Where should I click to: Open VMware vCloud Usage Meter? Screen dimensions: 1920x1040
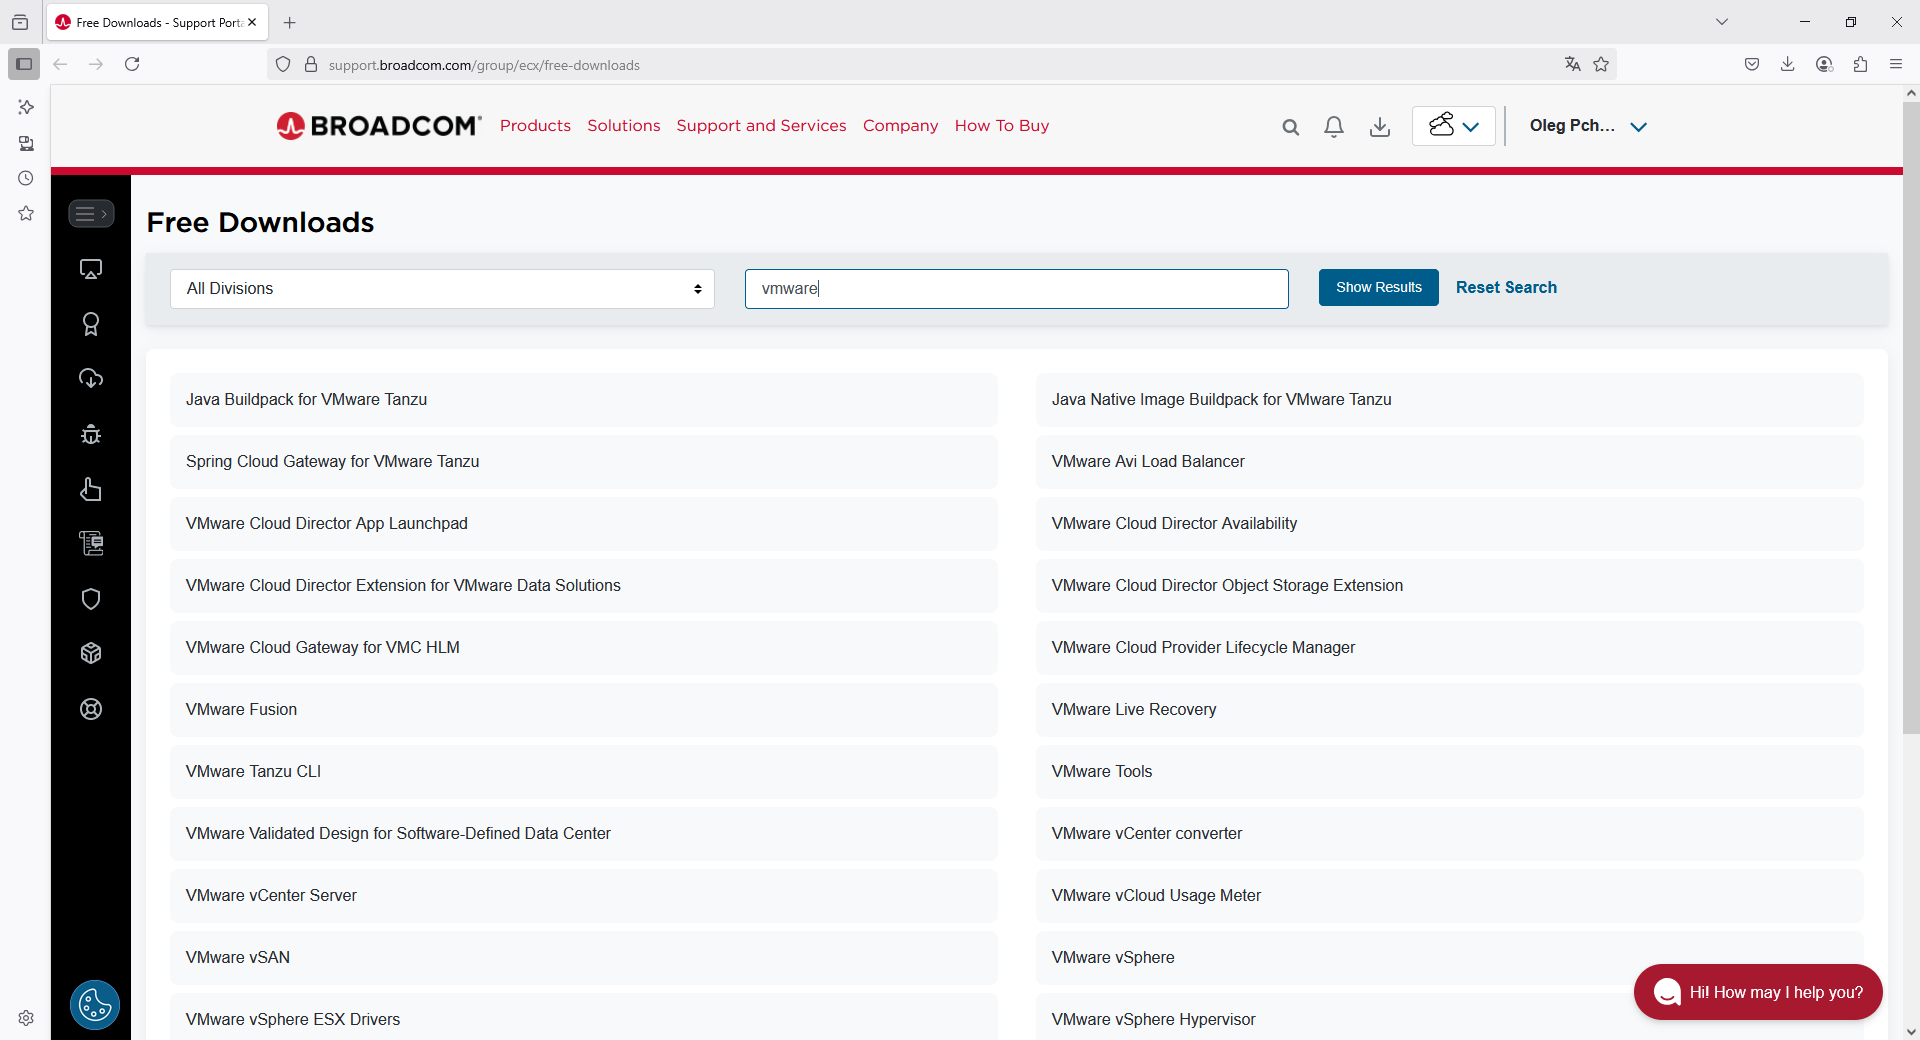coord(1450,896)
